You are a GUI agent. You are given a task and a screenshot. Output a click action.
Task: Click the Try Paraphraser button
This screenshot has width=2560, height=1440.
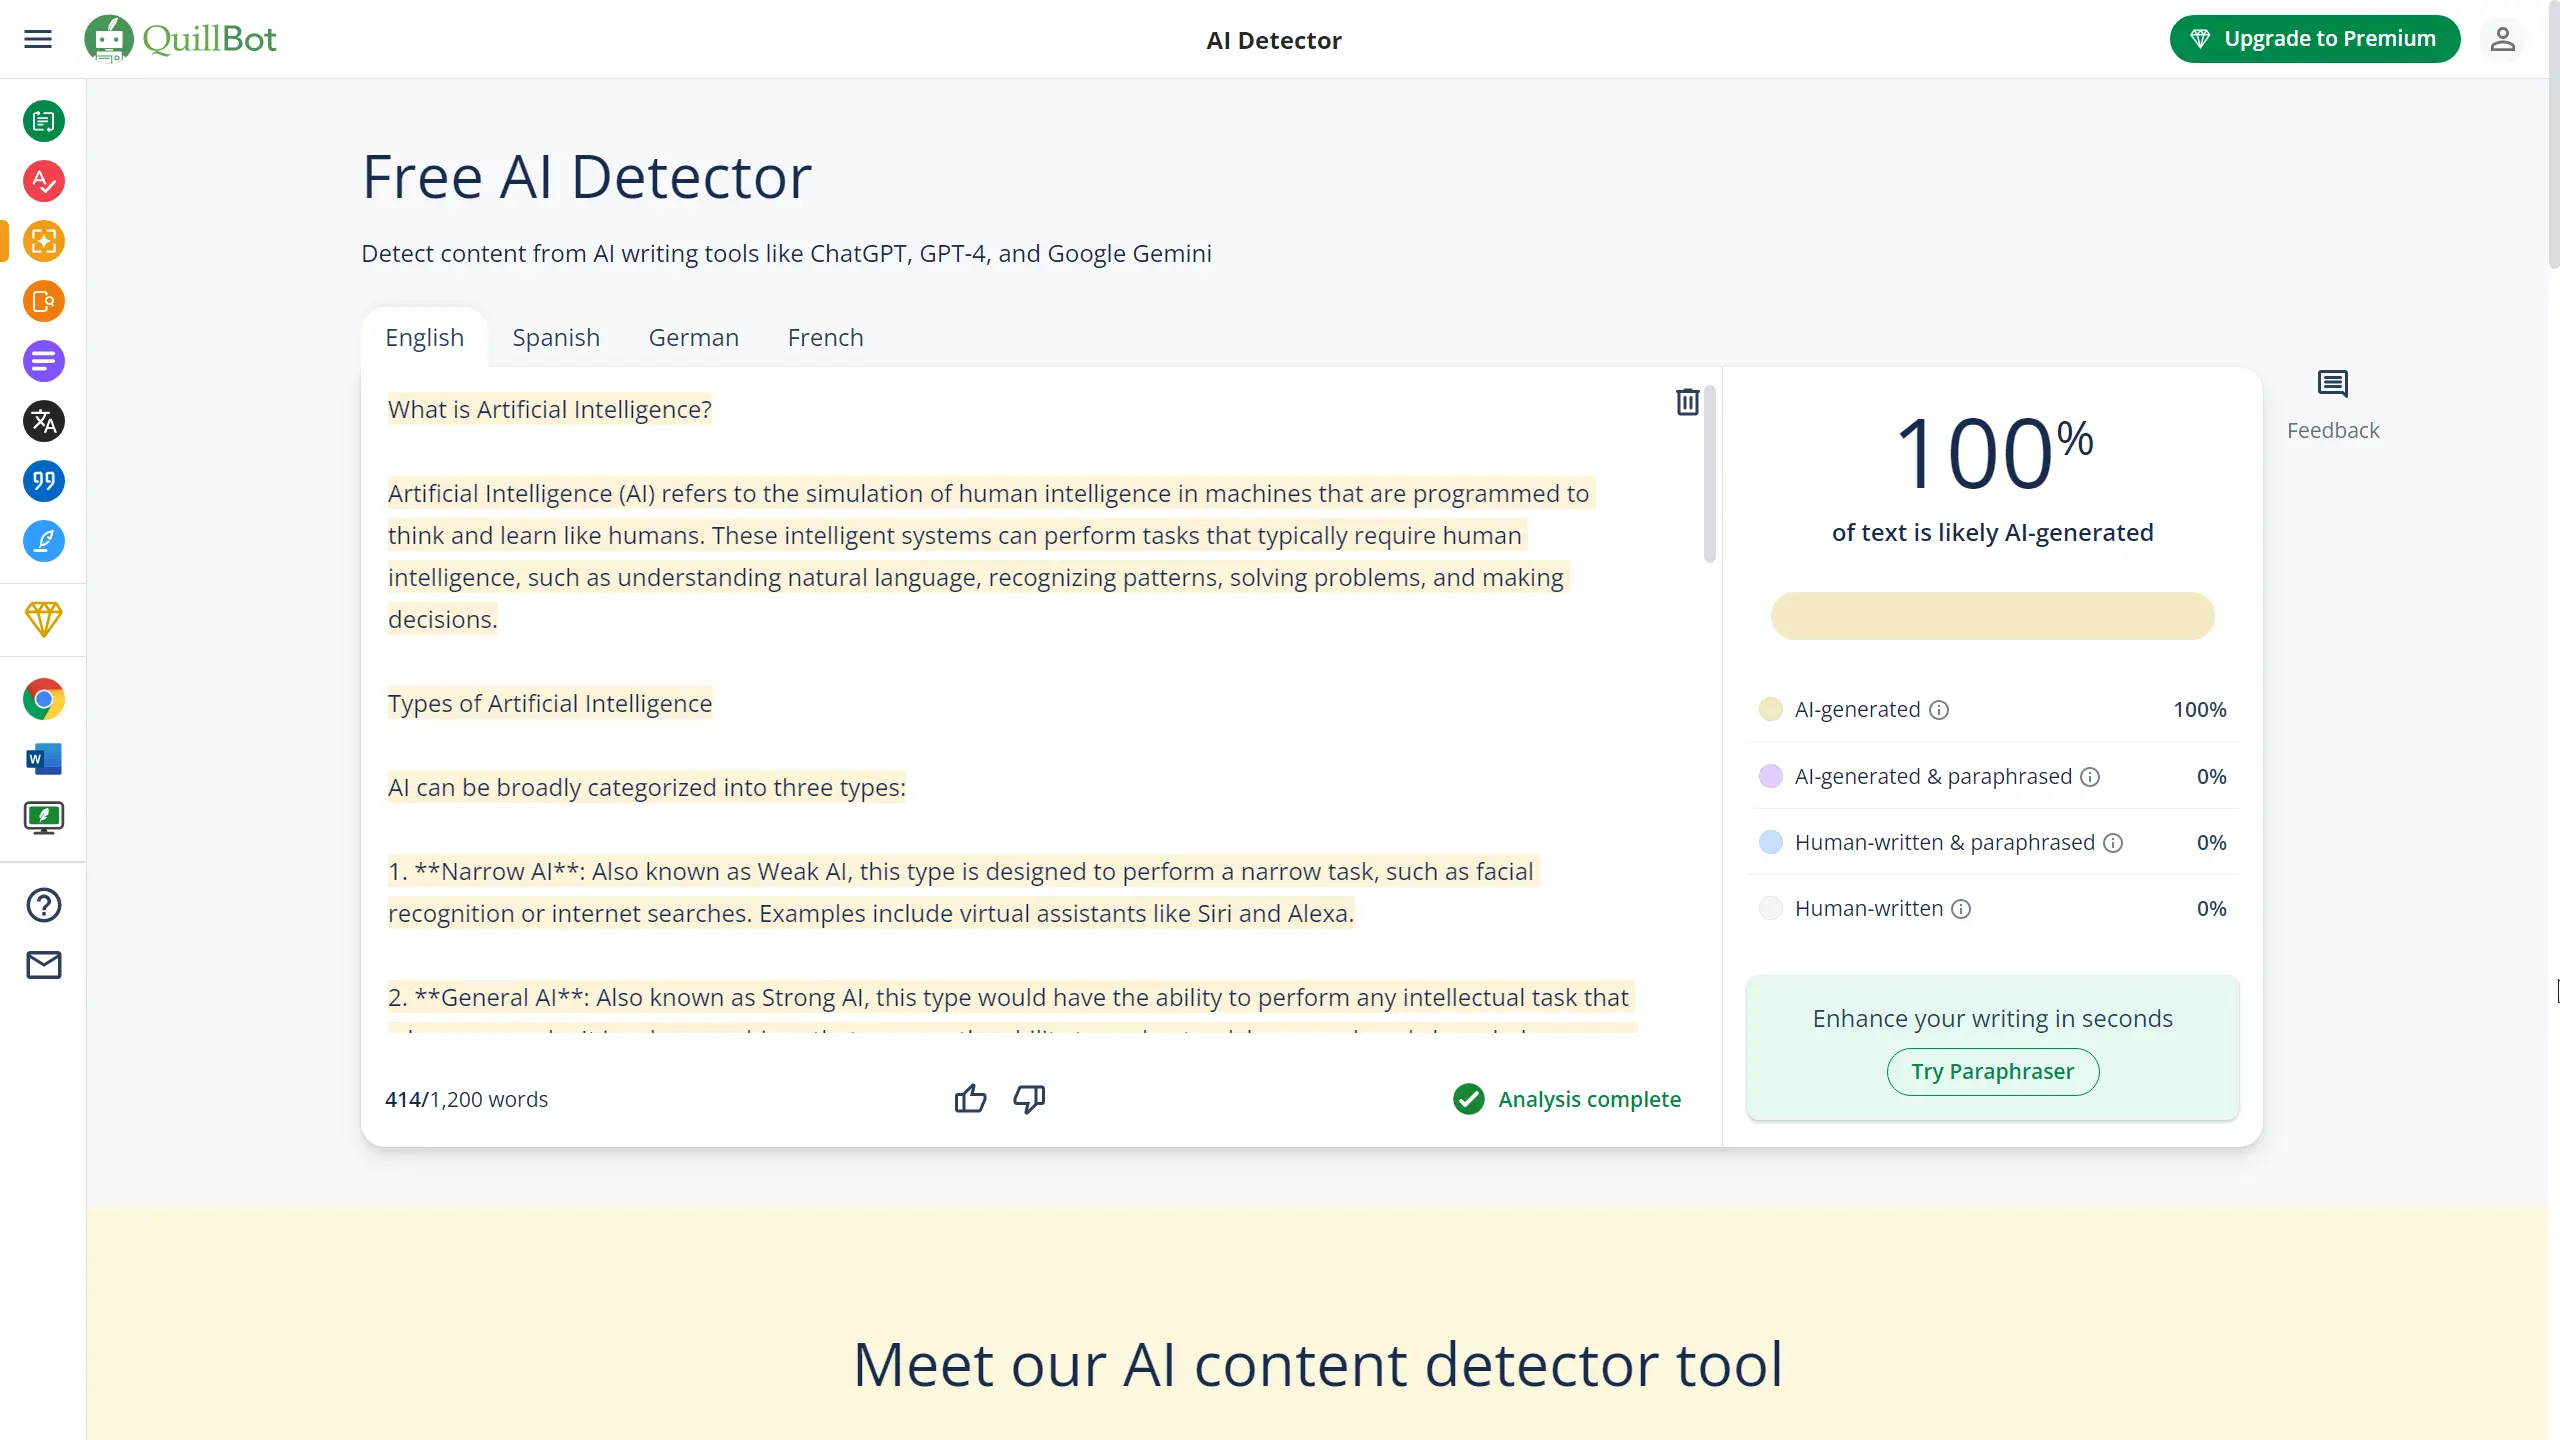pos(1992,1071)
